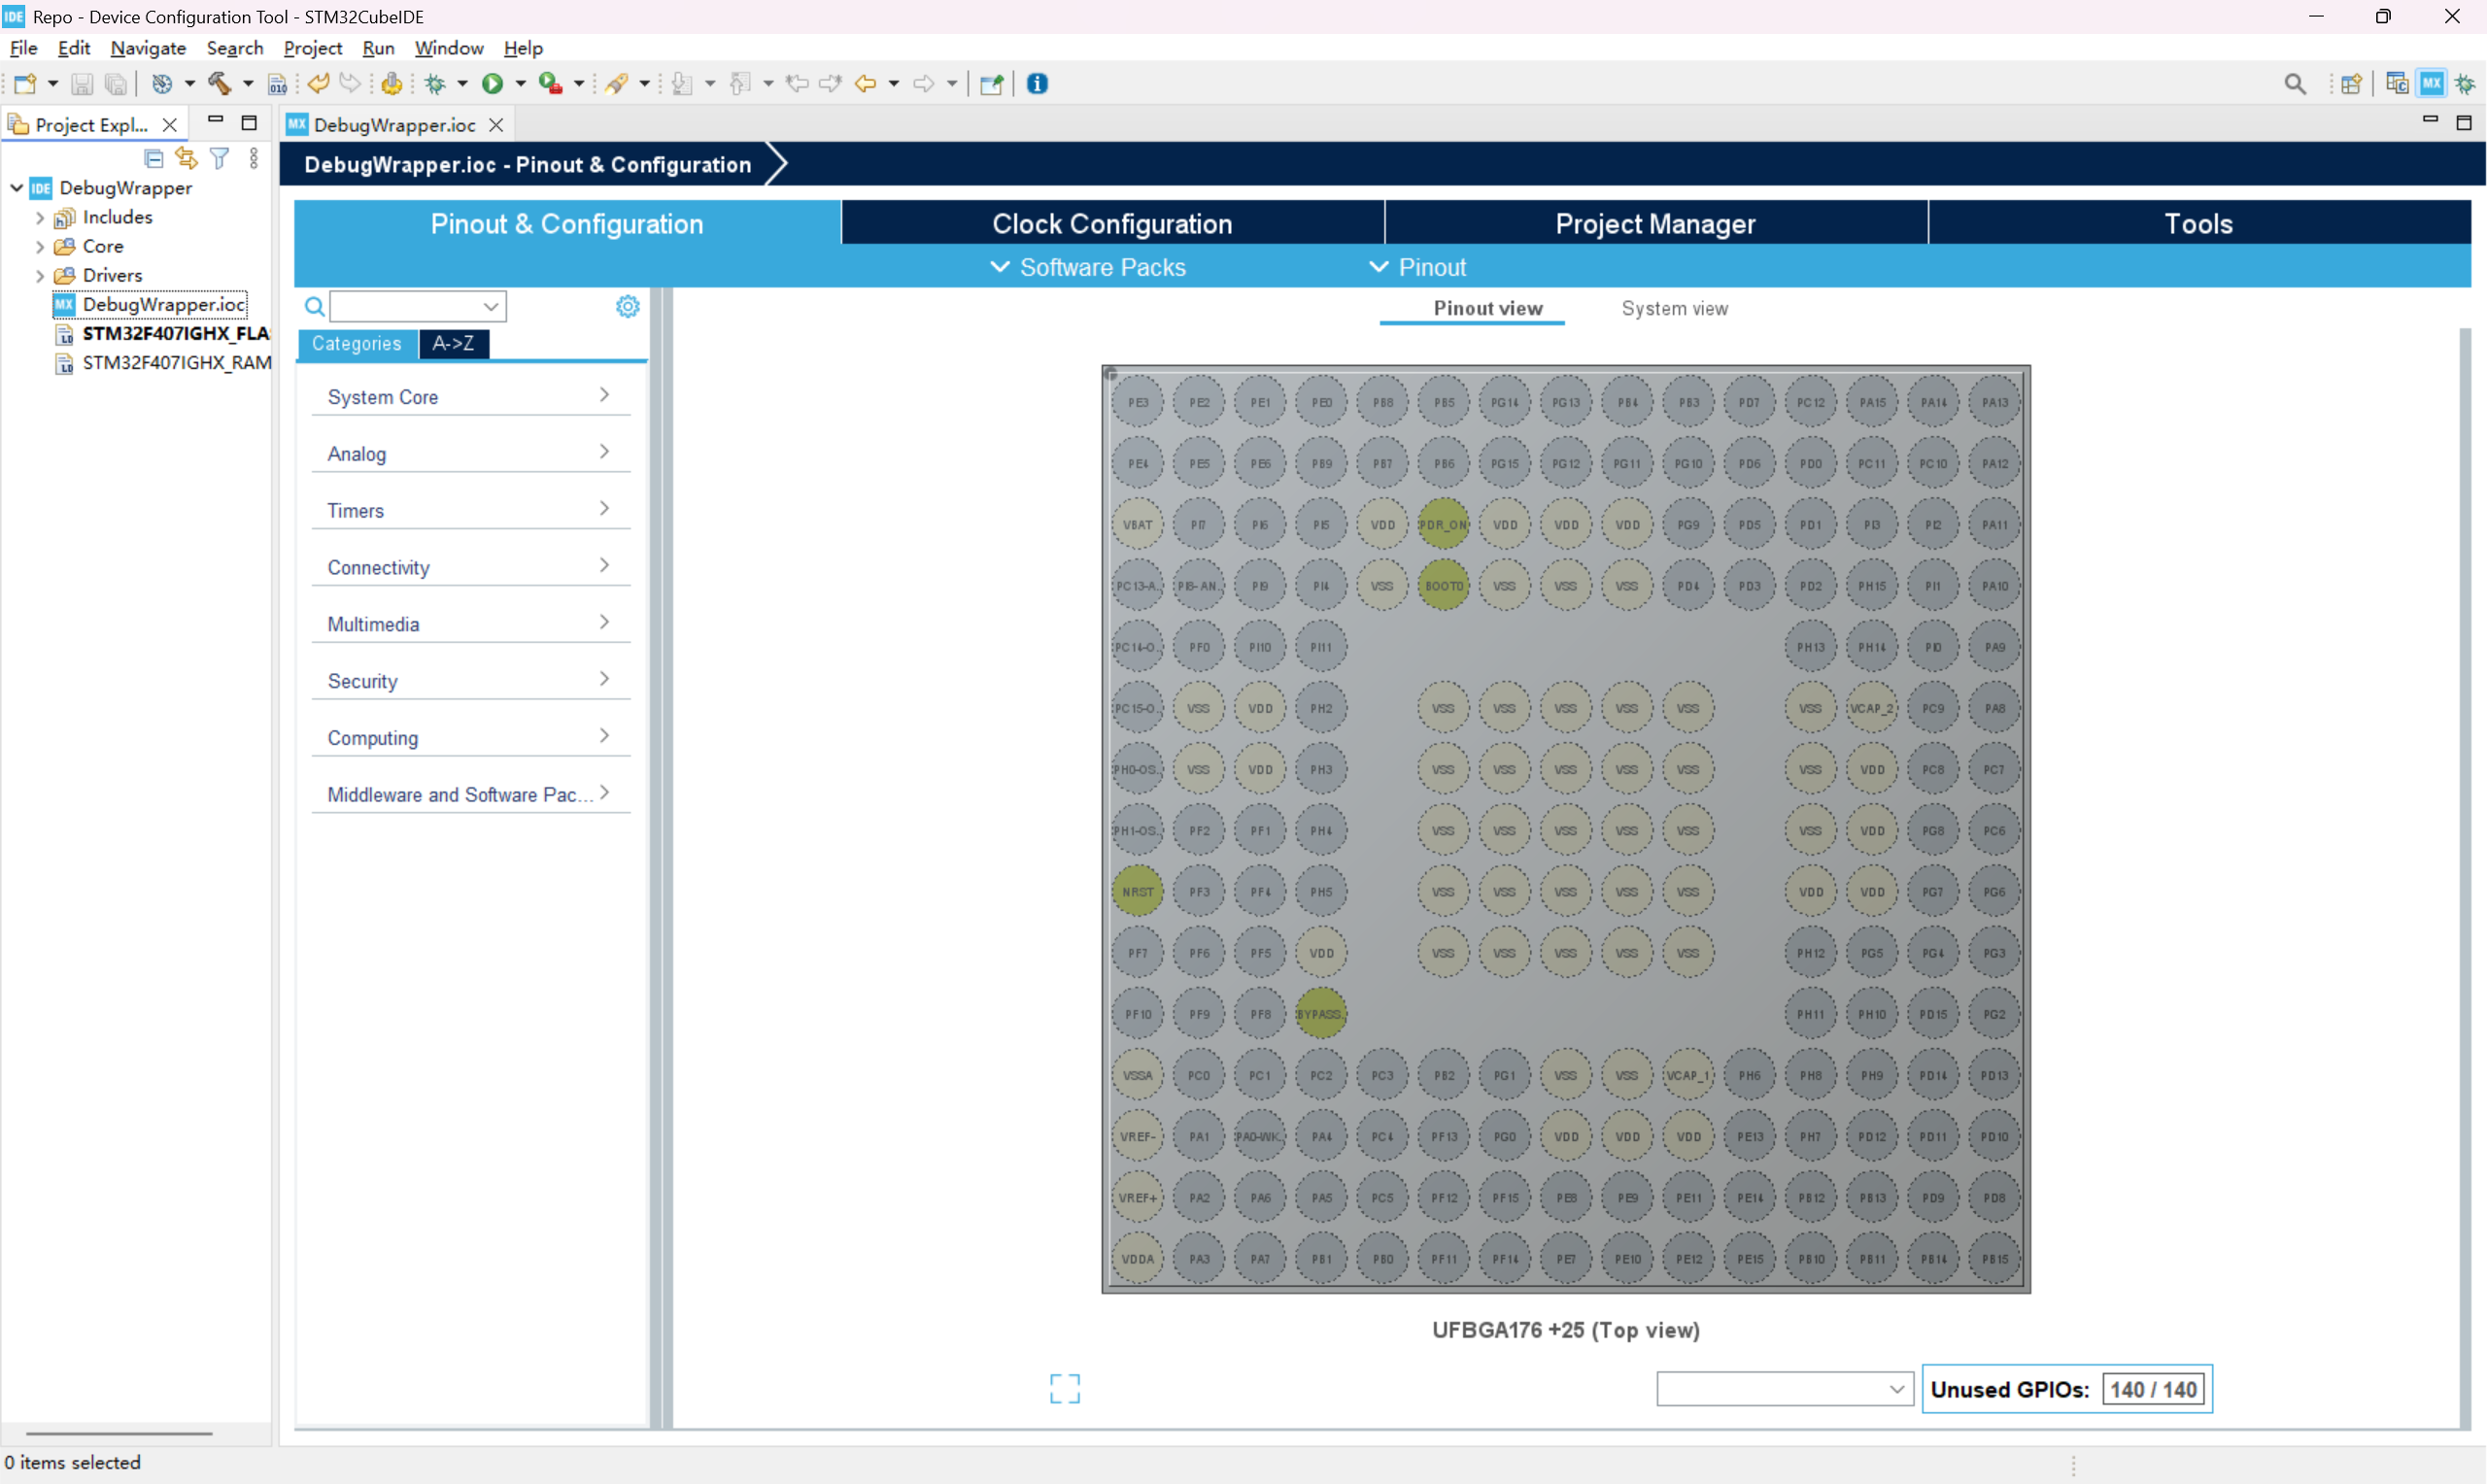This screenshot has width=2487, height=1484.
Task: Click the Pin editor icon
Action: pyautogui.click(x=991, y=84)
